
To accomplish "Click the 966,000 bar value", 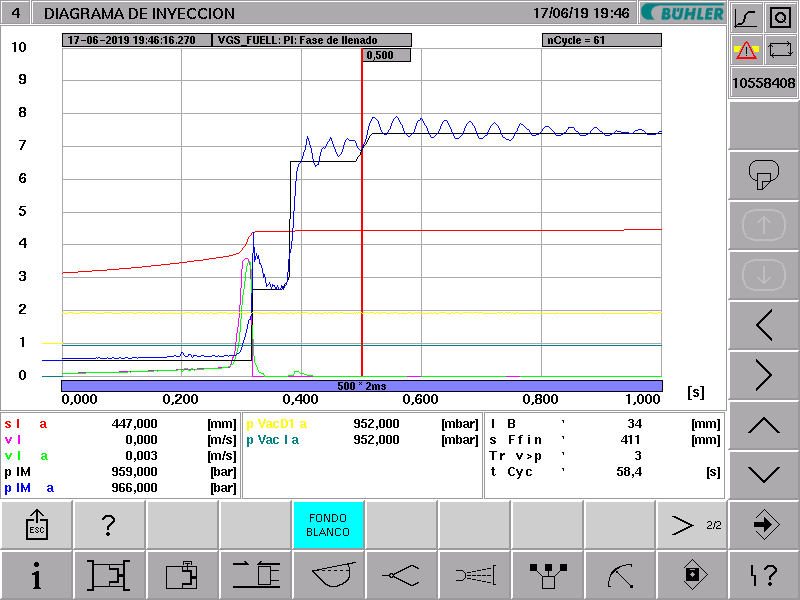I will (134, 488).
